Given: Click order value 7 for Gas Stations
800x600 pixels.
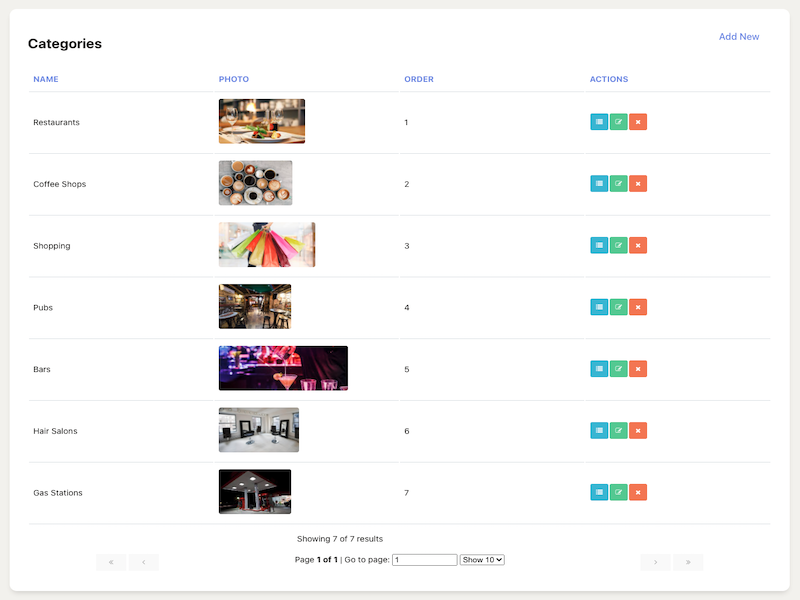Looking at the screenshot, I should [x=407, y=493].
